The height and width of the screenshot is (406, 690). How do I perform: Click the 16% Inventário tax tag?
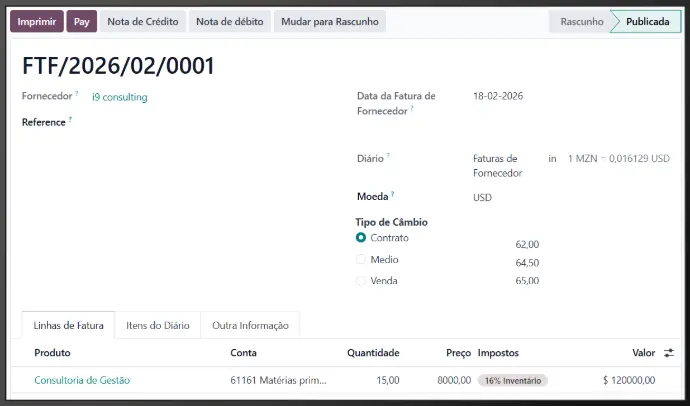click(515, 380)
